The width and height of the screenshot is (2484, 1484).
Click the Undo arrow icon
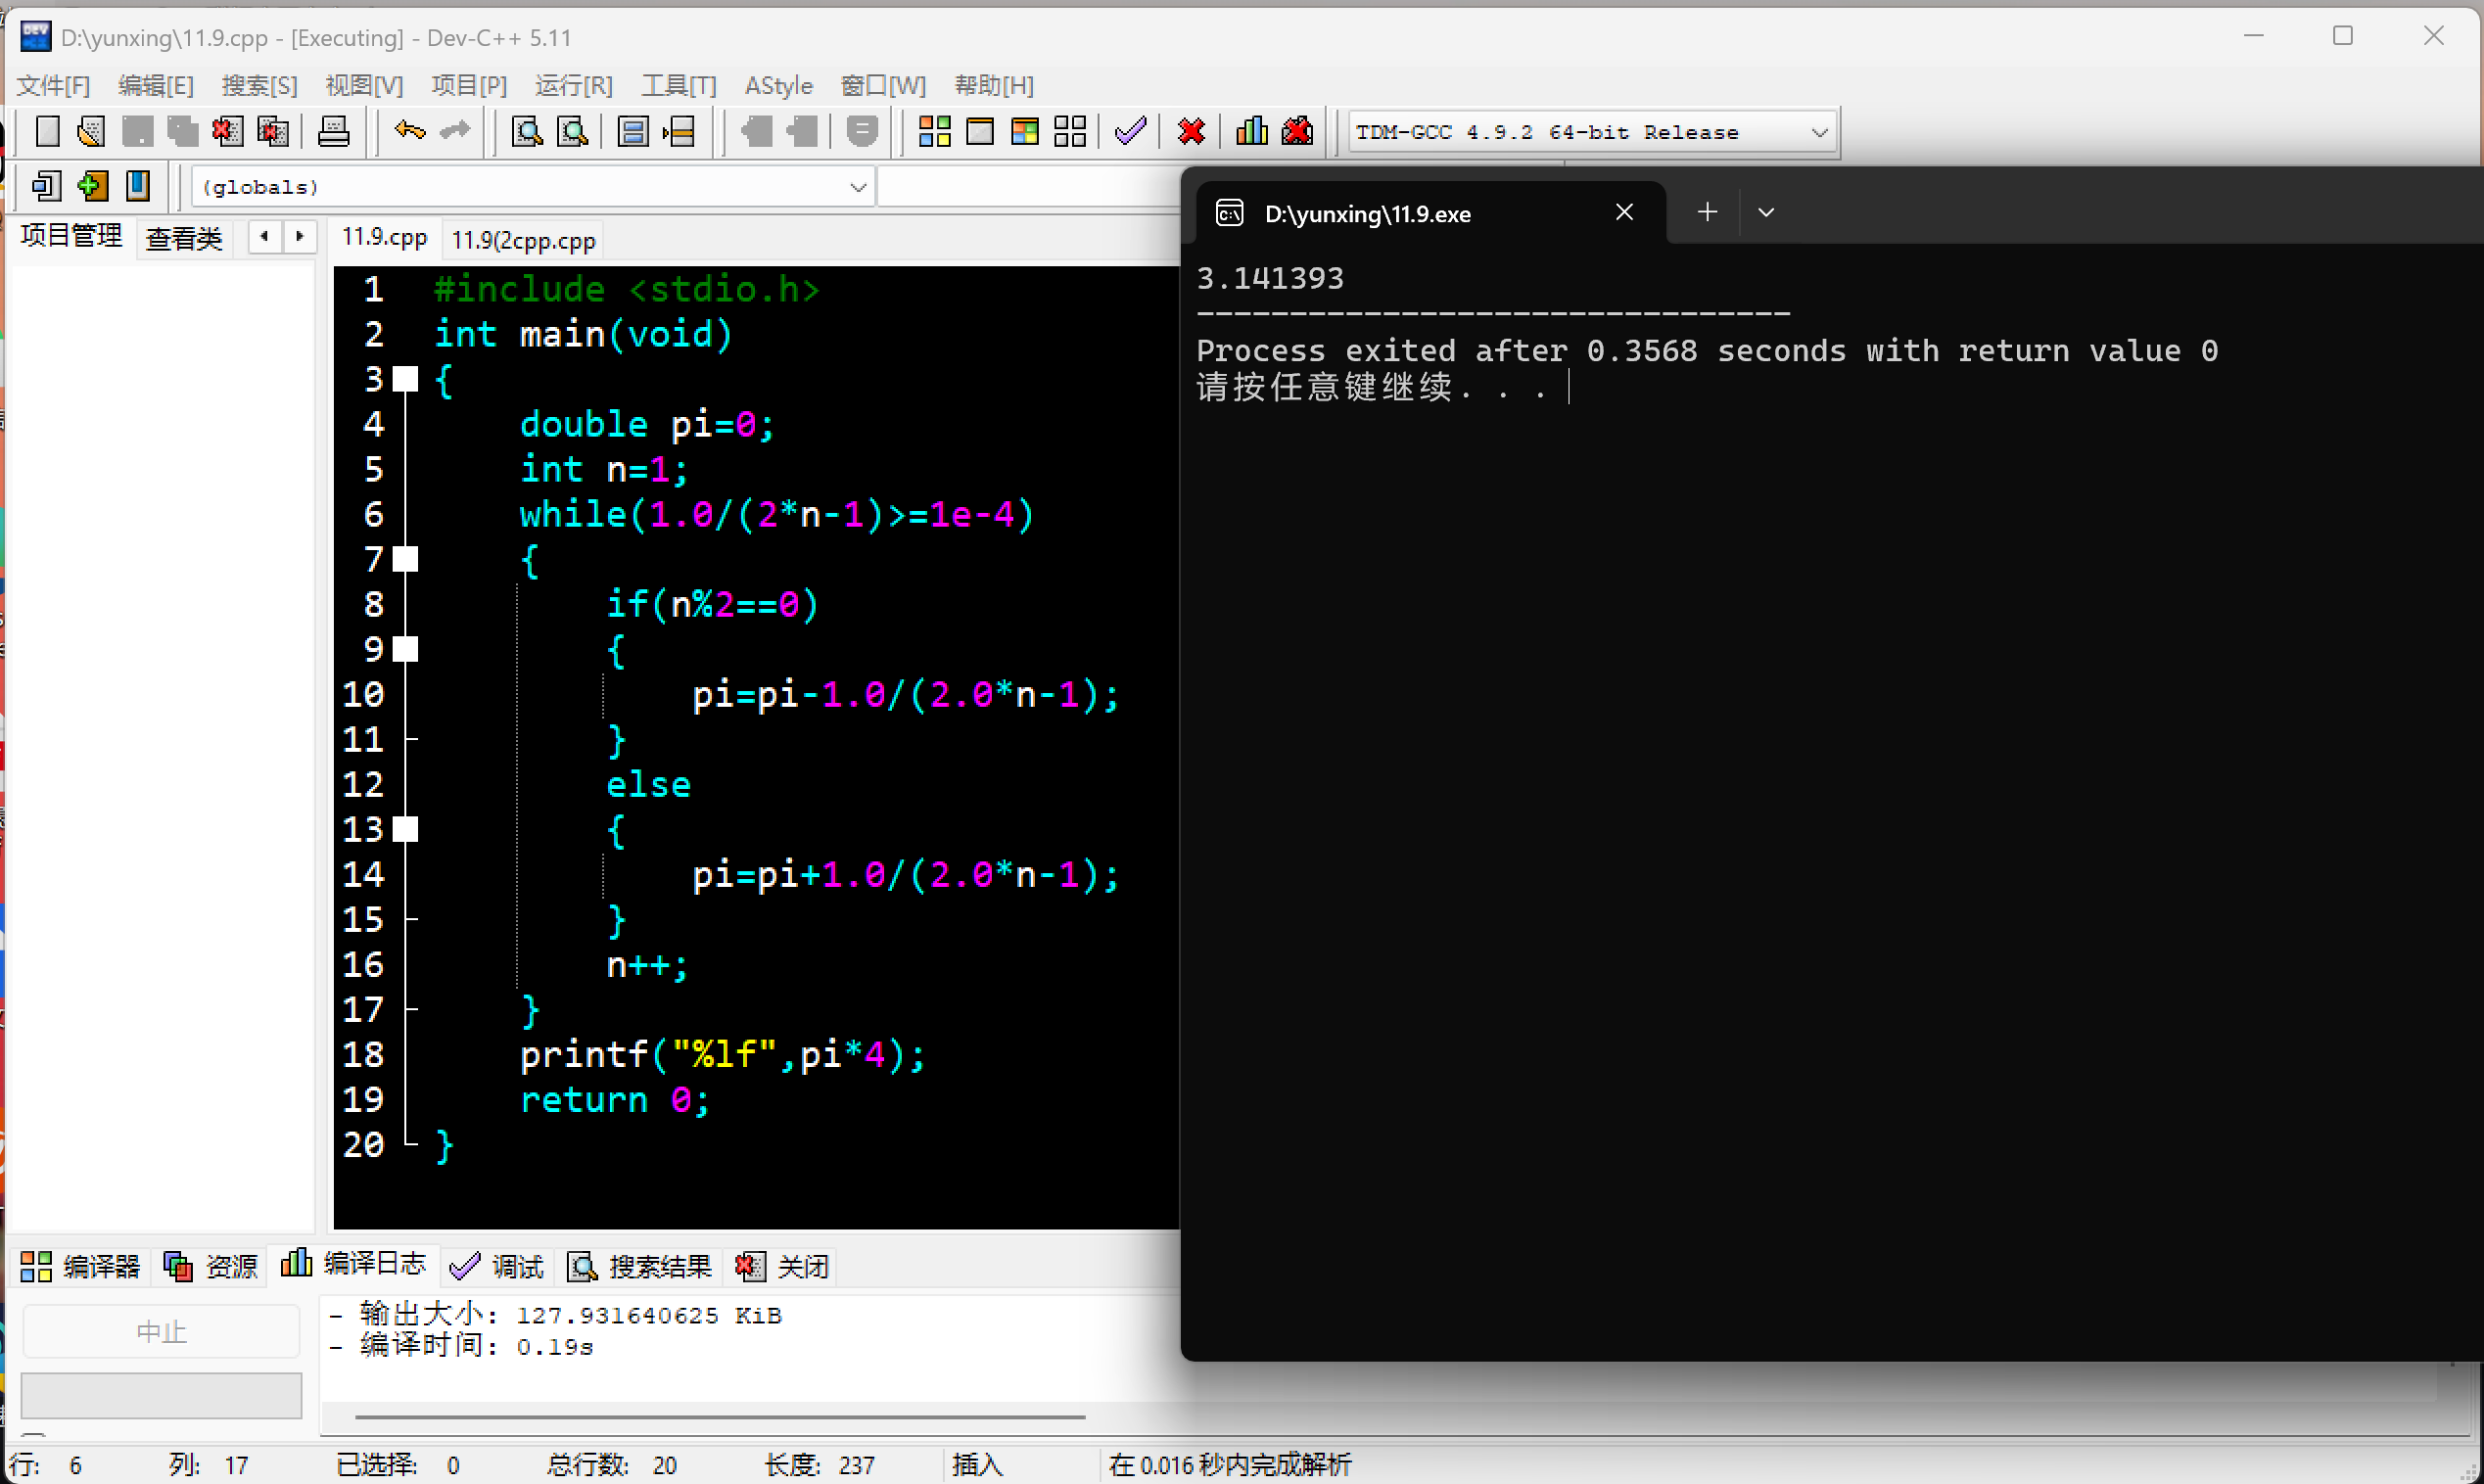(x=409, y=131)
